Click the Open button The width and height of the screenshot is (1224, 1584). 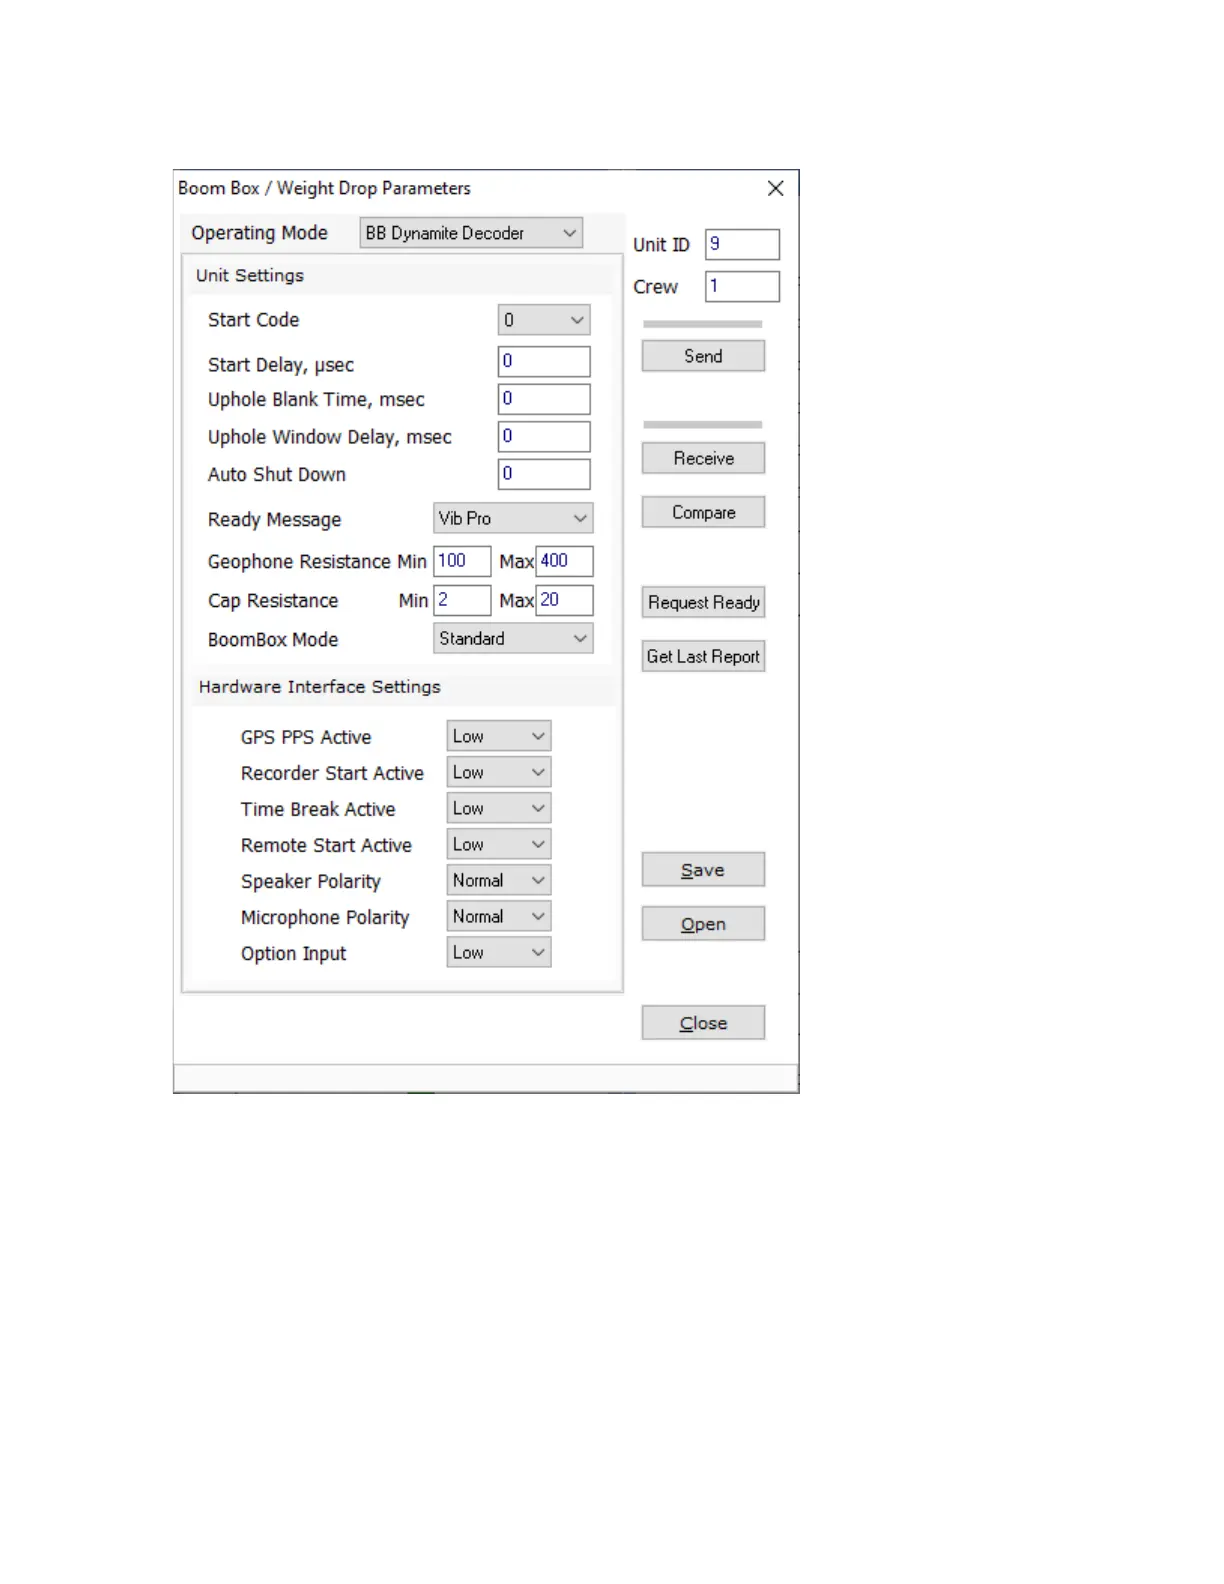pyautogui.click(x=703, y=924)
